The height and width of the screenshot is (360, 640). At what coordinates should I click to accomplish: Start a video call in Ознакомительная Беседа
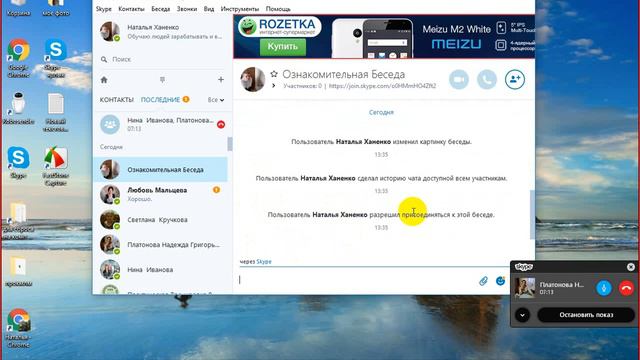pos(459,79)
